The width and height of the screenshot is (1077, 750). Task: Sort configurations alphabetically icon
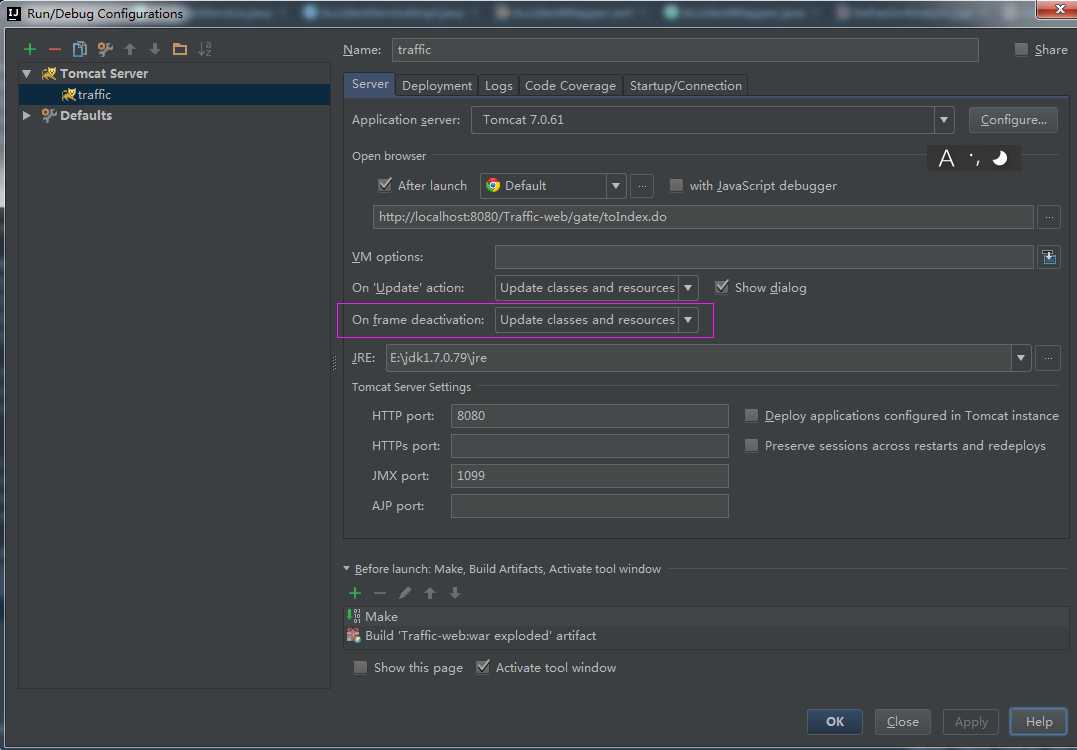point(205,49)
